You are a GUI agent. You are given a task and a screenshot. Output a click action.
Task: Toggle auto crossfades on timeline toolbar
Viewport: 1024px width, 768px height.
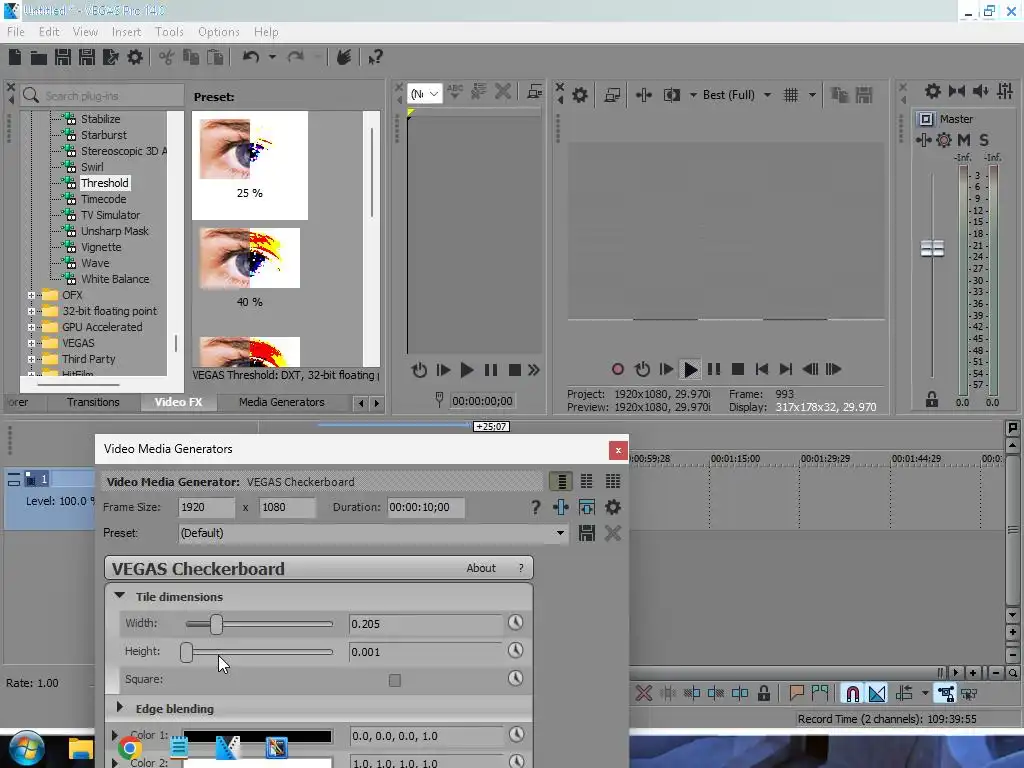point(877,694)
